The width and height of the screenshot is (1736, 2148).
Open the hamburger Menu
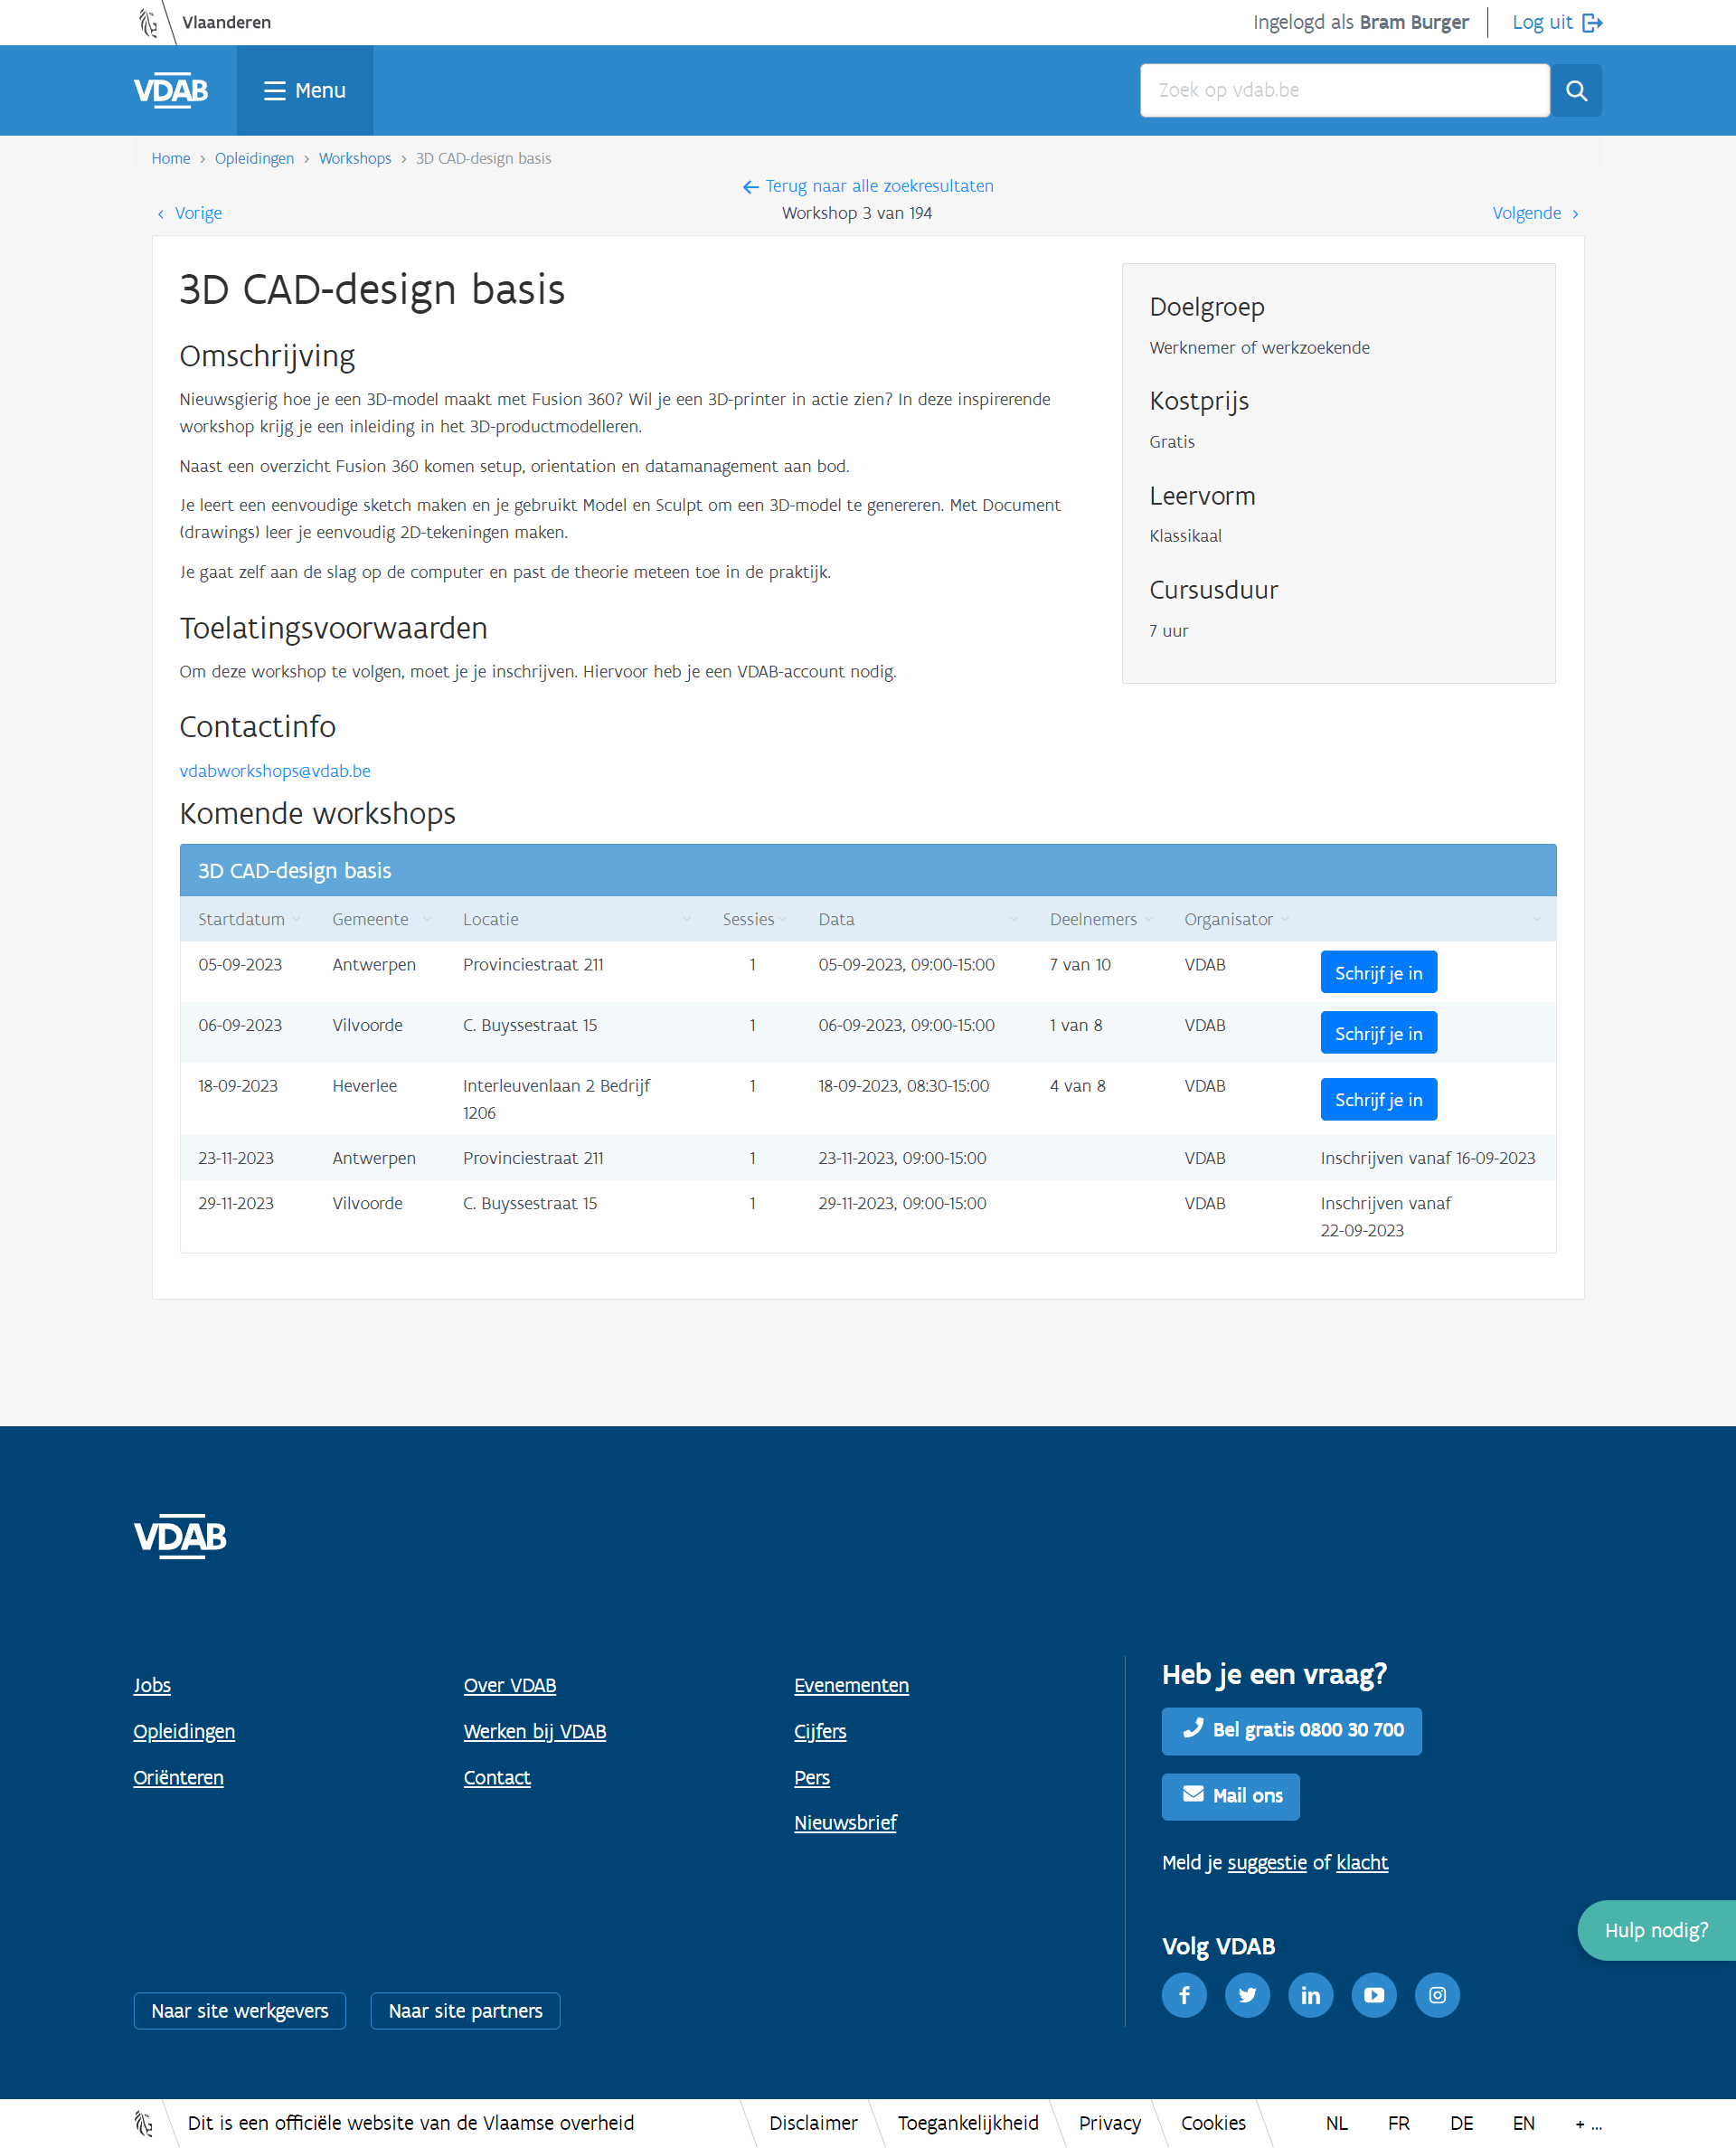[305, 90]
